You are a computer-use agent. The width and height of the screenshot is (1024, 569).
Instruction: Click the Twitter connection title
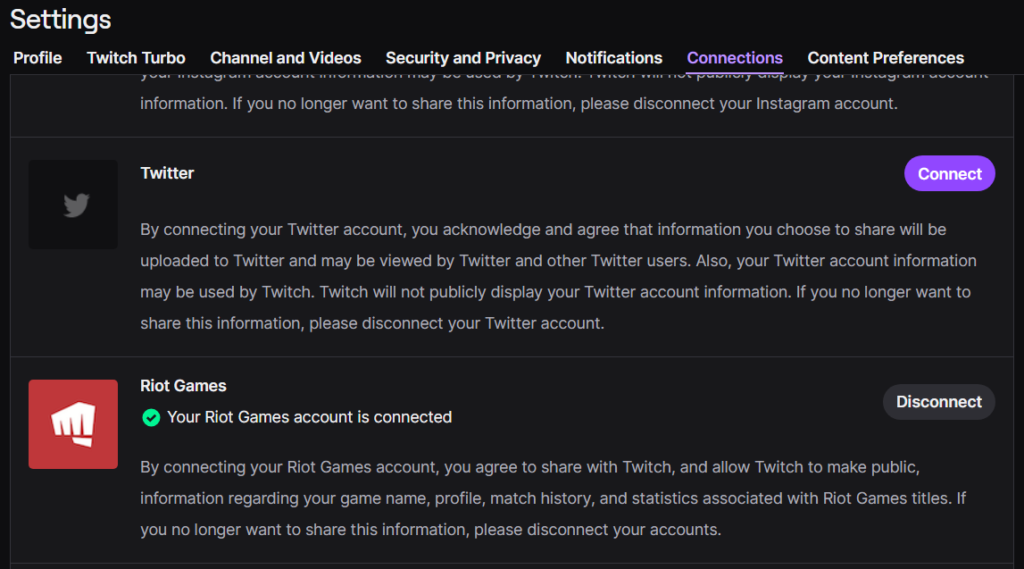167,173
